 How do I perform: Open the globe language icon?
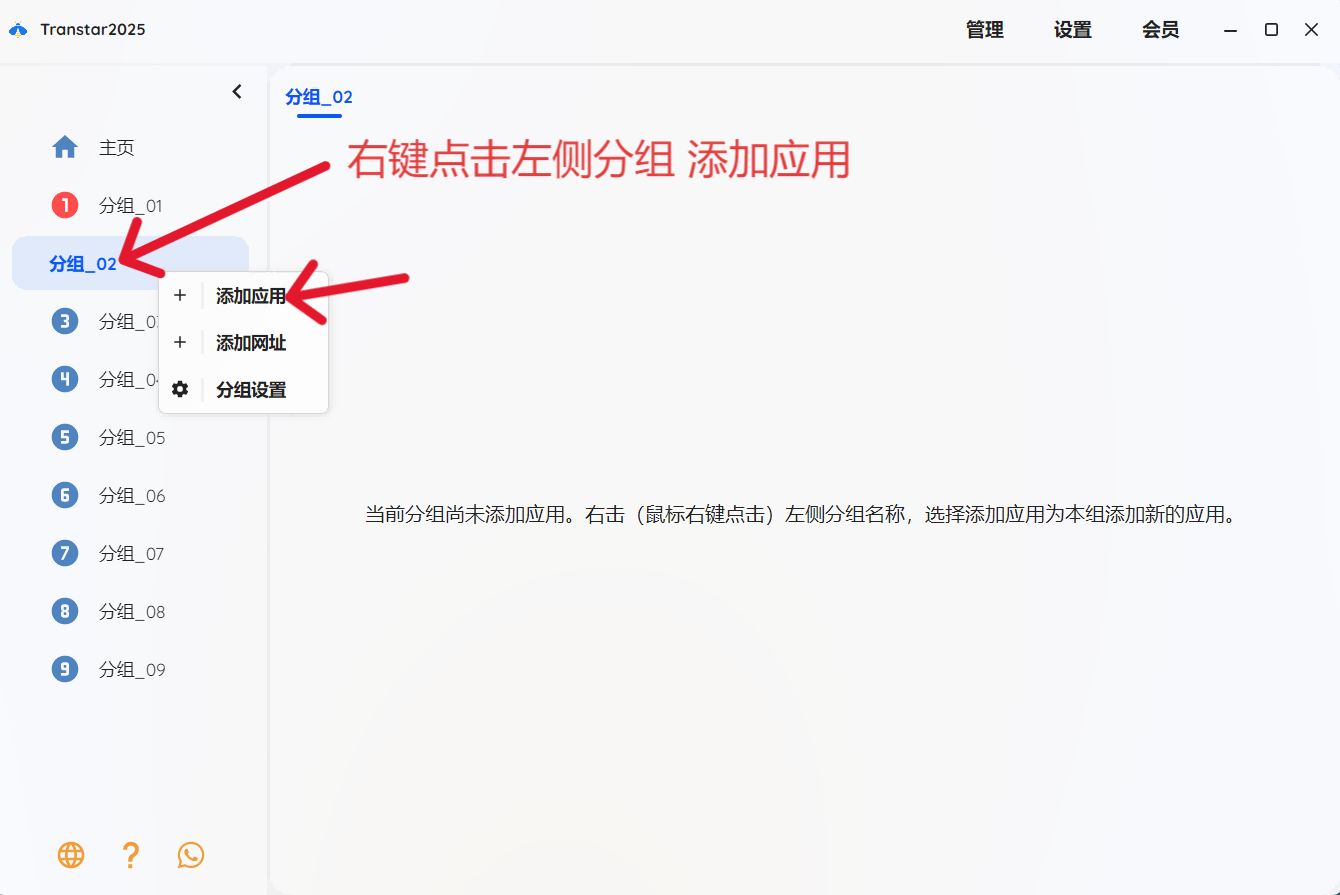tap(71, 855)
